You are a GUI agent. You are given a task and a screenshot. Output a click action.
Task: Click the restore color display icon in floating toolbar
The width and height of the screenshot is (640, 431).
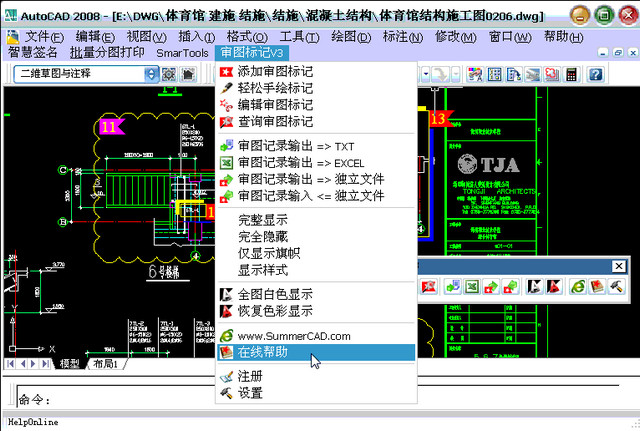(x=553, y=287)
